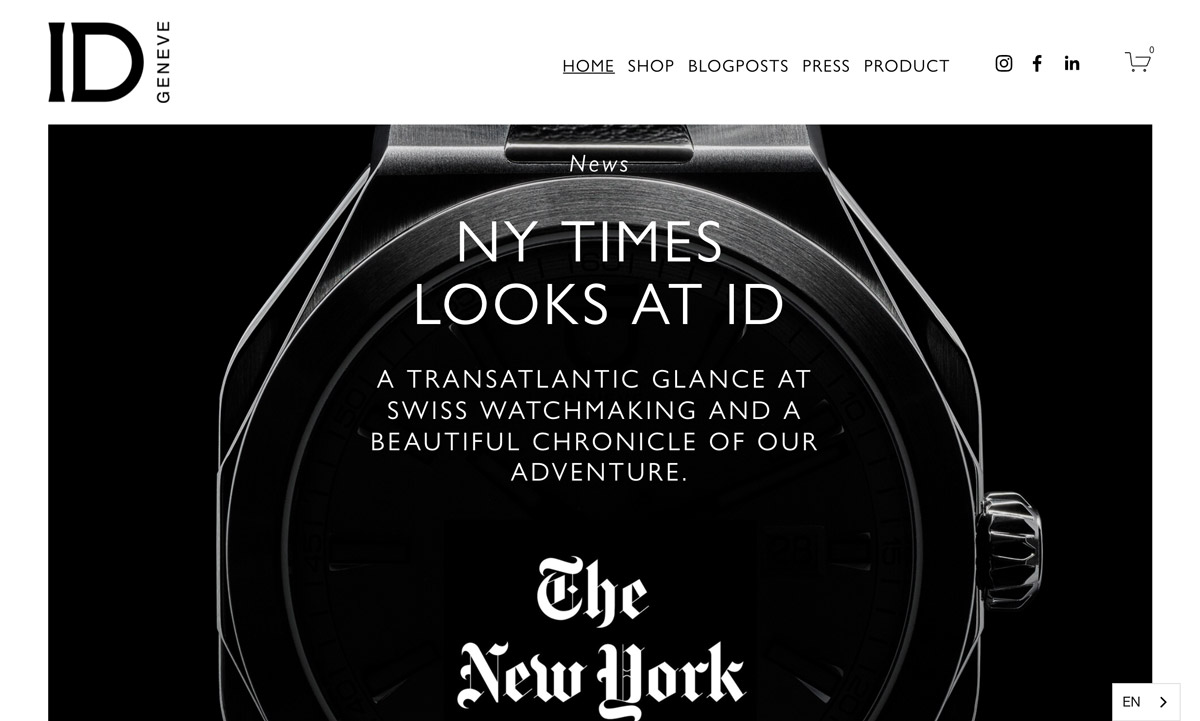Open the shopping cart icon
The image size is (1200, 721).
pos(1137,62)
